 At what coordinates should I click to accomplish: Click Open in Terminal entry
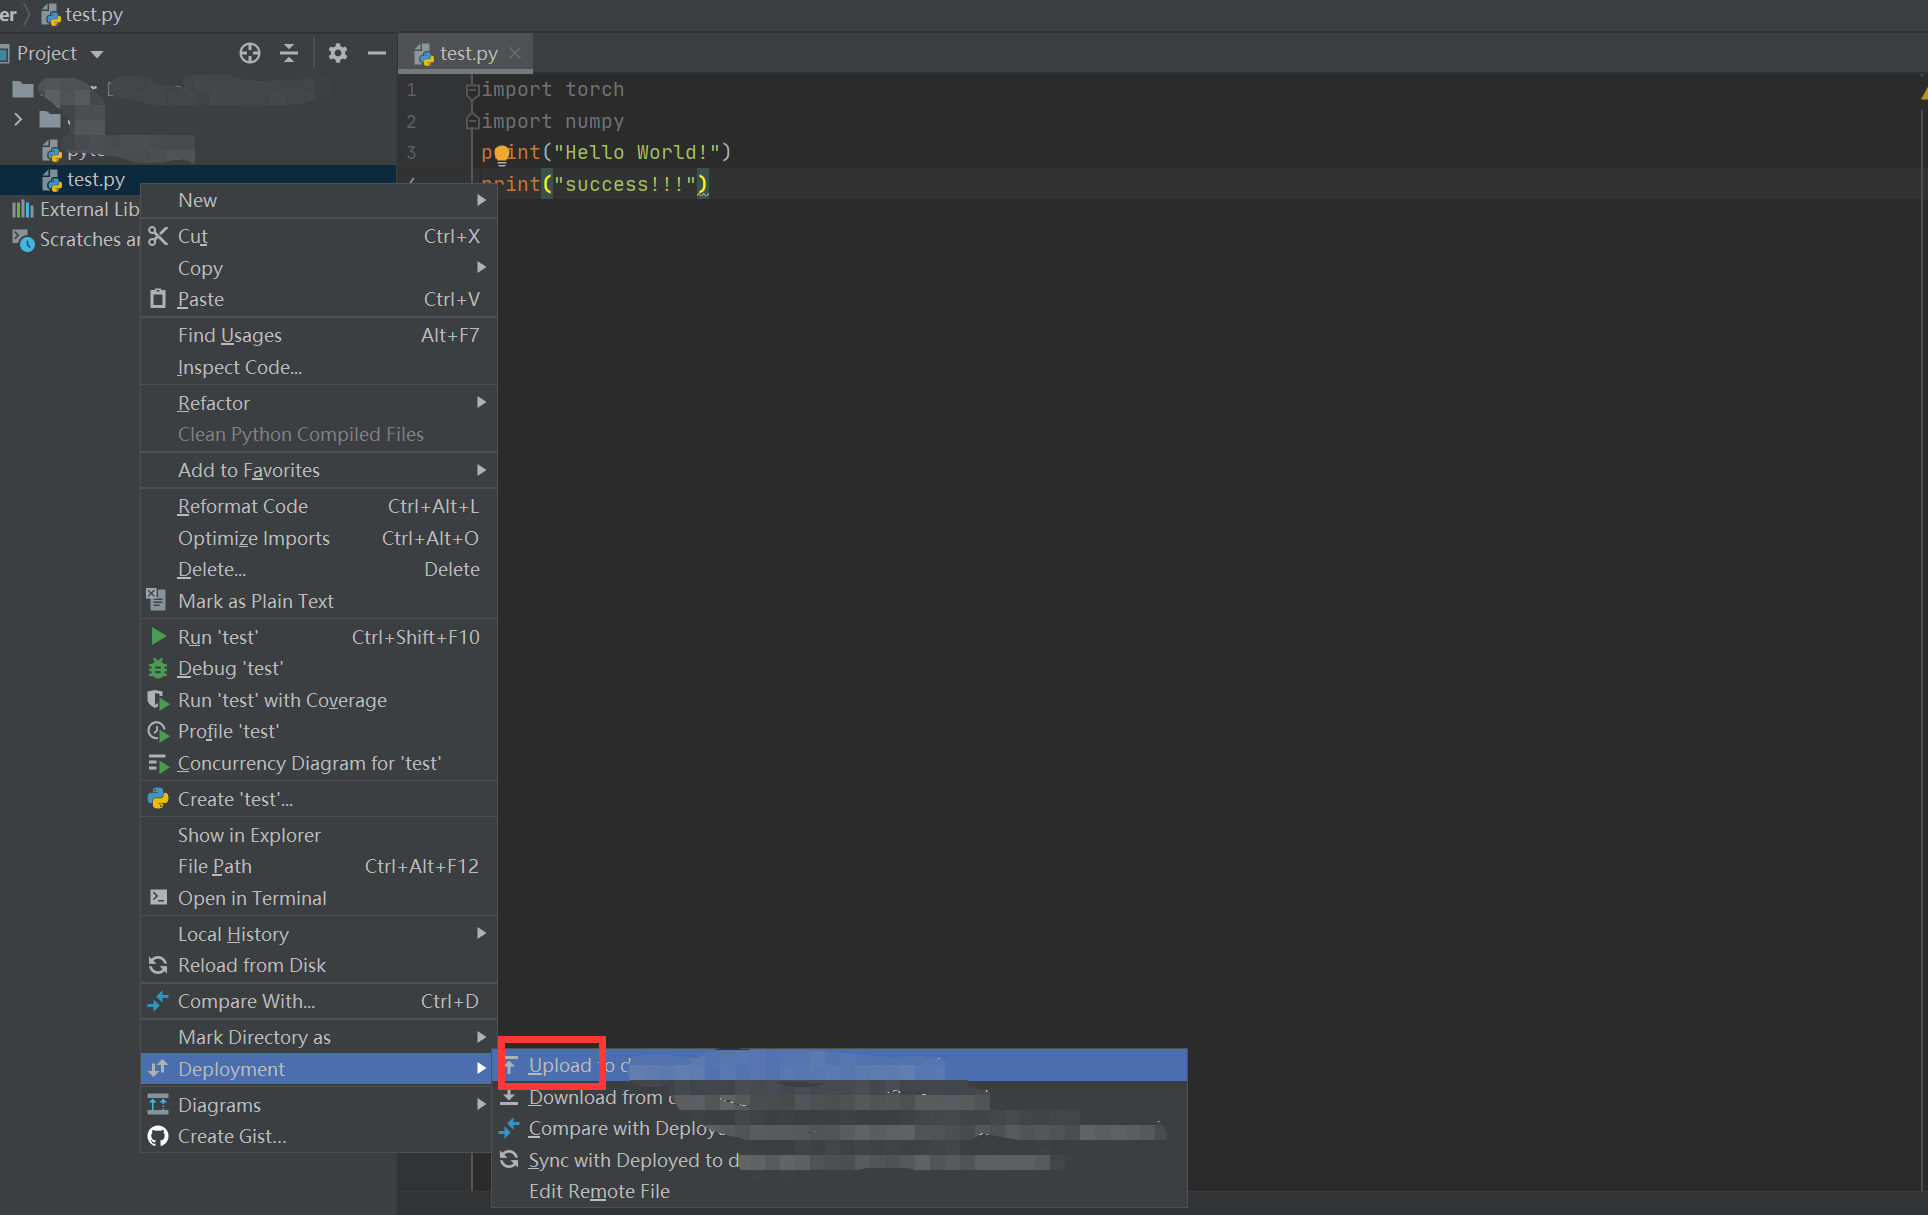(x=252, y=898)
